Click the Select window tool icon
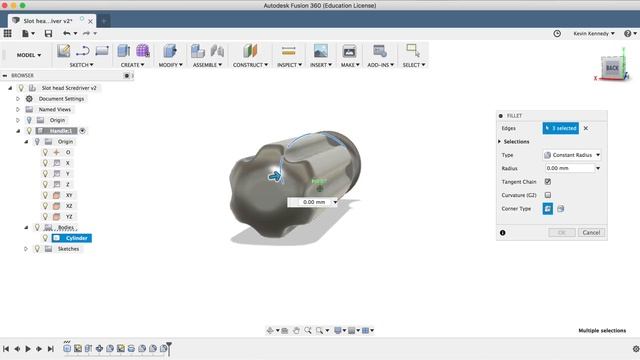 pos(413,51)
